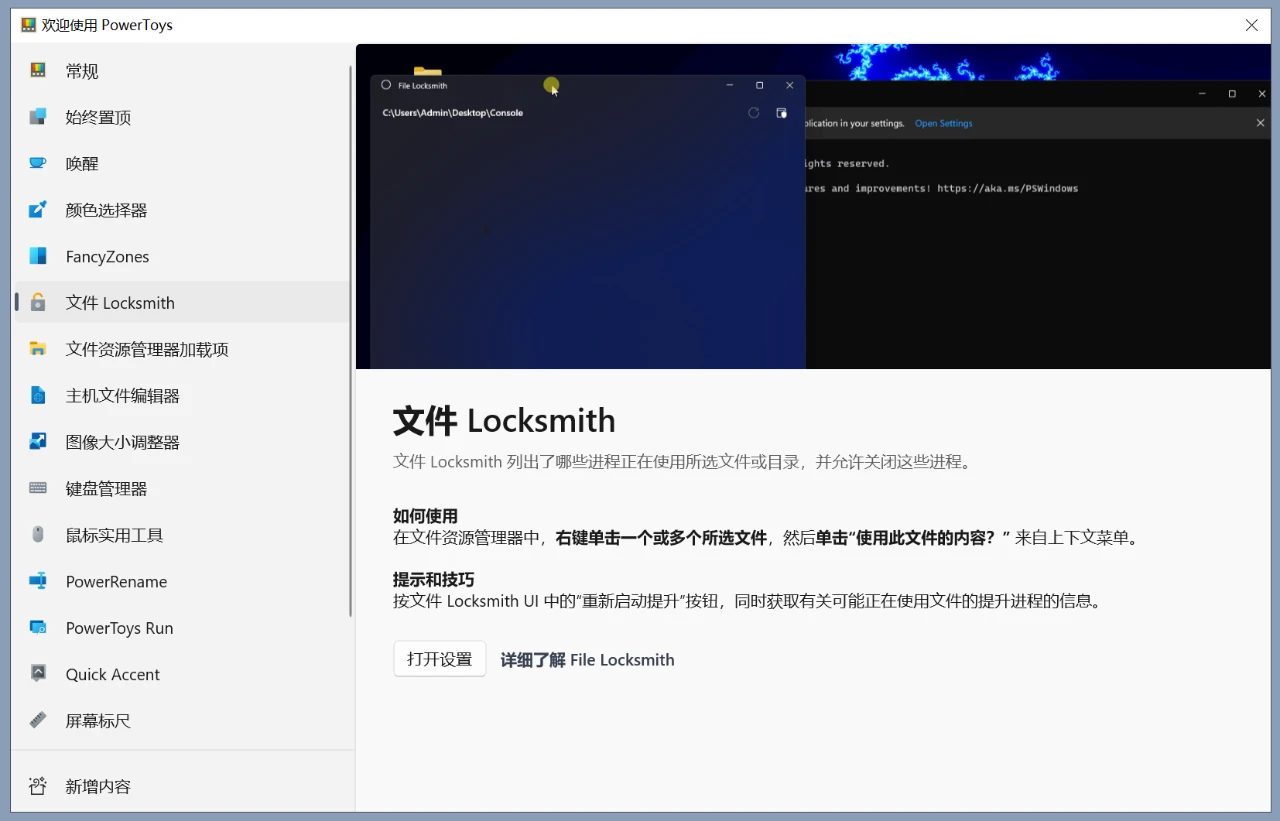The image size is (1280, 821).
Task: Click the 如何使用 subheading
Action: (425, 516)
